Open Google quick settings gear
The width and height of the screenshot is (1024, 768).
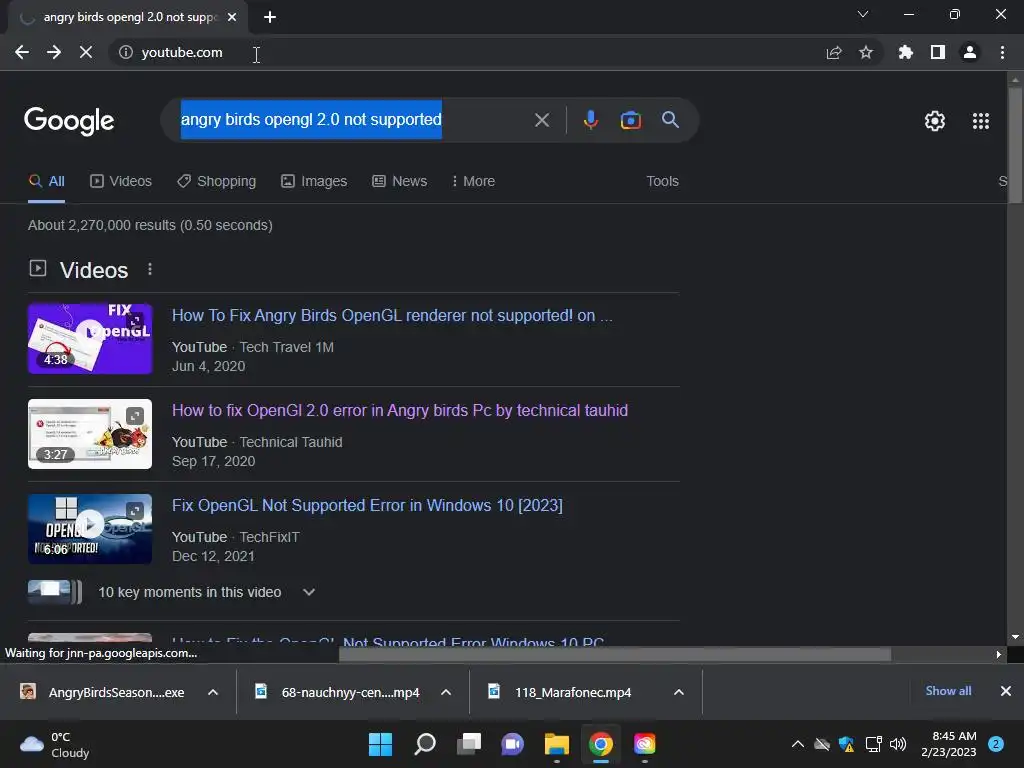935,121
